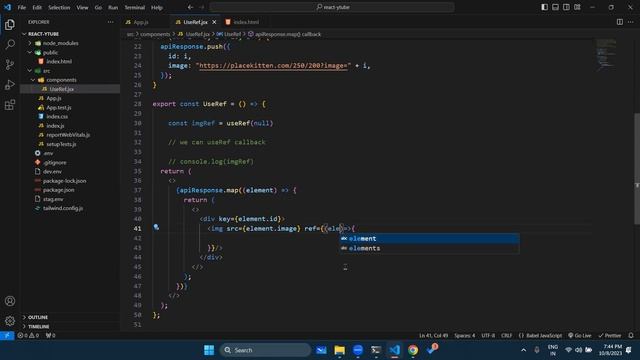Open Run and Debug view
Viewport: 640px width, 360px height.
coord(10,84)
